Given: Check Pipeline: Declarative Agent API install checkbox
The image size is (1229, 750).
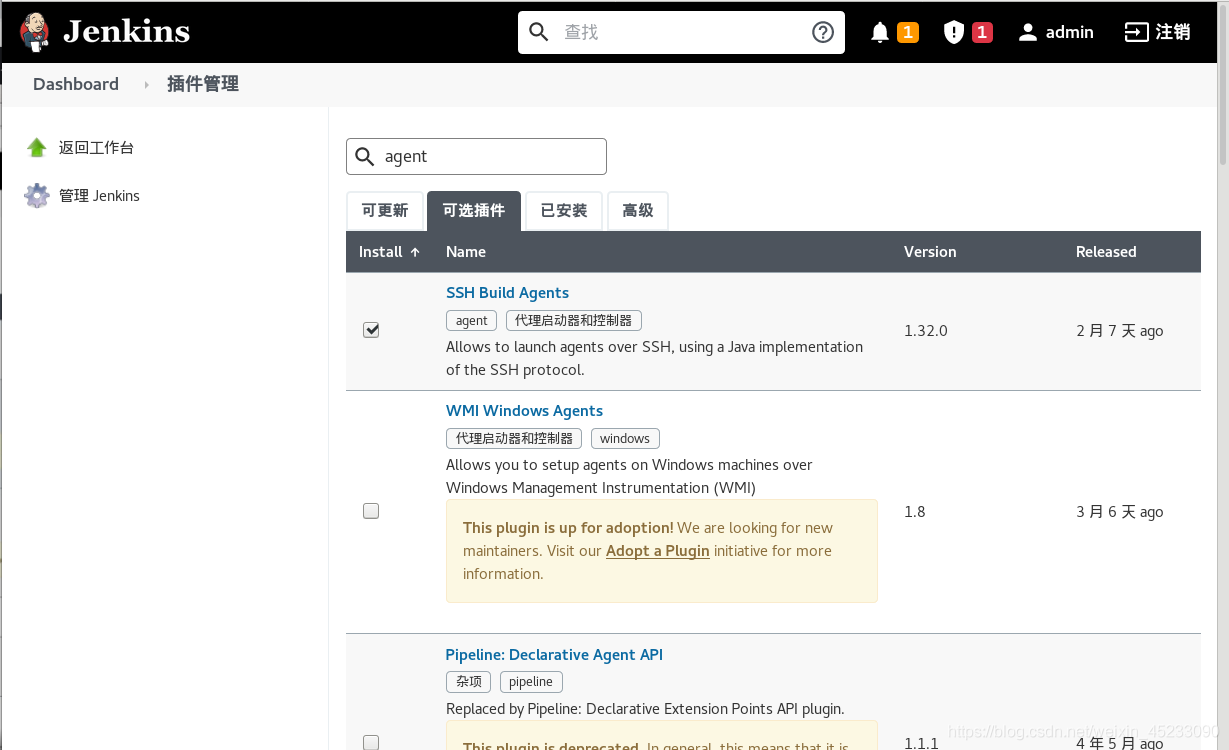Looking at the screenshot, I should [371, 743].
